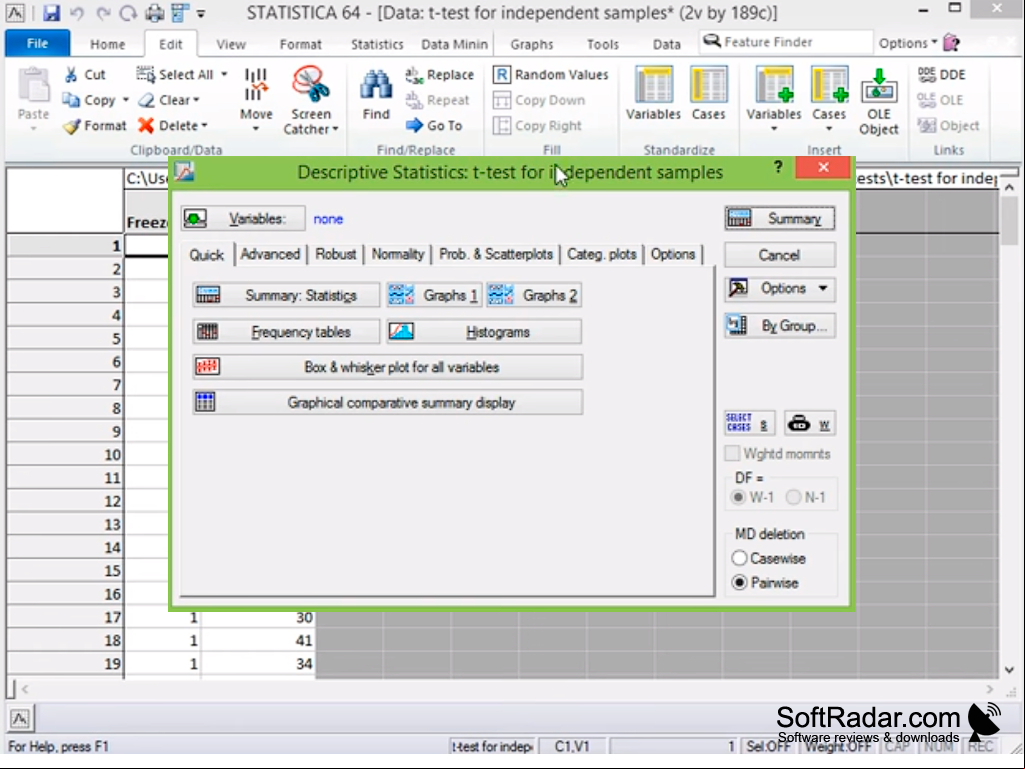The width and height of the screenshot is (1025, 769).
Task: Click the Summary: Statistics button
Action: (x=286, y=295)
